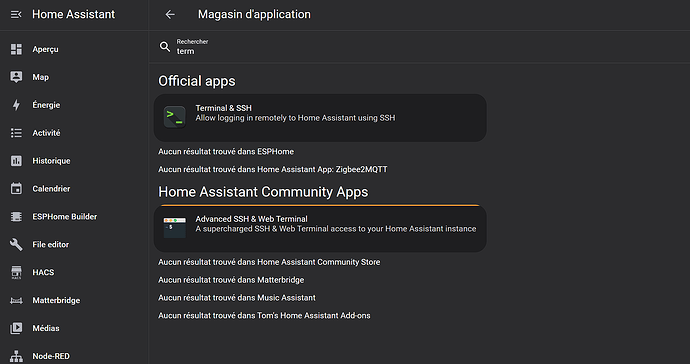This screenshot has width=690, height=364.
Task: Open the Aperçu dashboard icon
Action: tap(16, 49)
